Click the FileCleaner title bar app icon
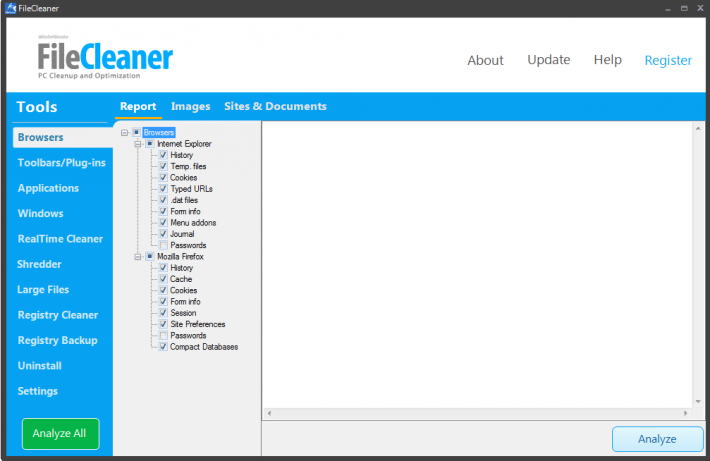 click(x=11, y=8)
